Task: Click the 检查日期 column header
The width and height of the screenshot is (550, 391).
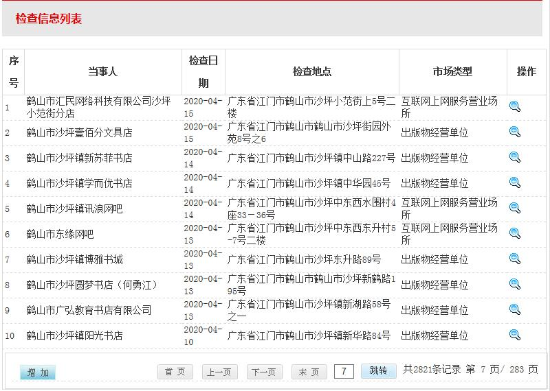Action: [203, 72]
